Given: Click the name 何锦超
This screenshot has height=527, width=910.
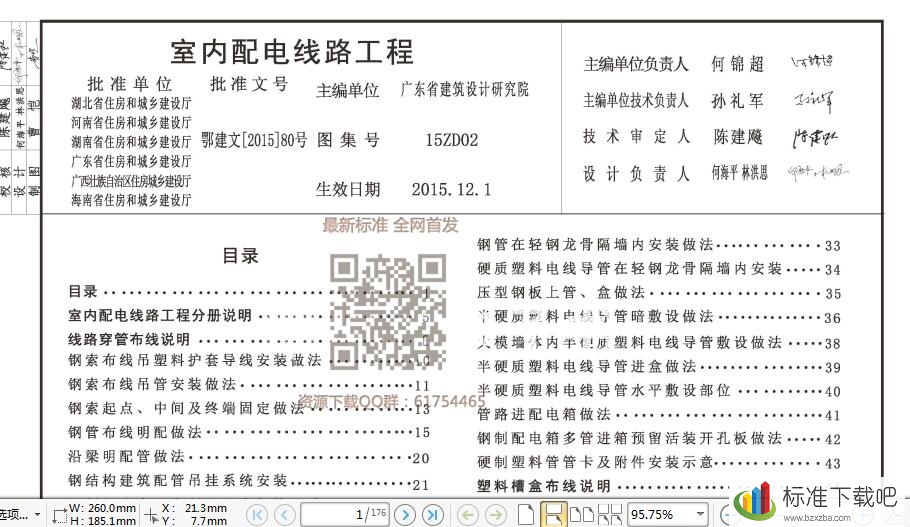Looking at the screenshot, I should tap(737, 64).
